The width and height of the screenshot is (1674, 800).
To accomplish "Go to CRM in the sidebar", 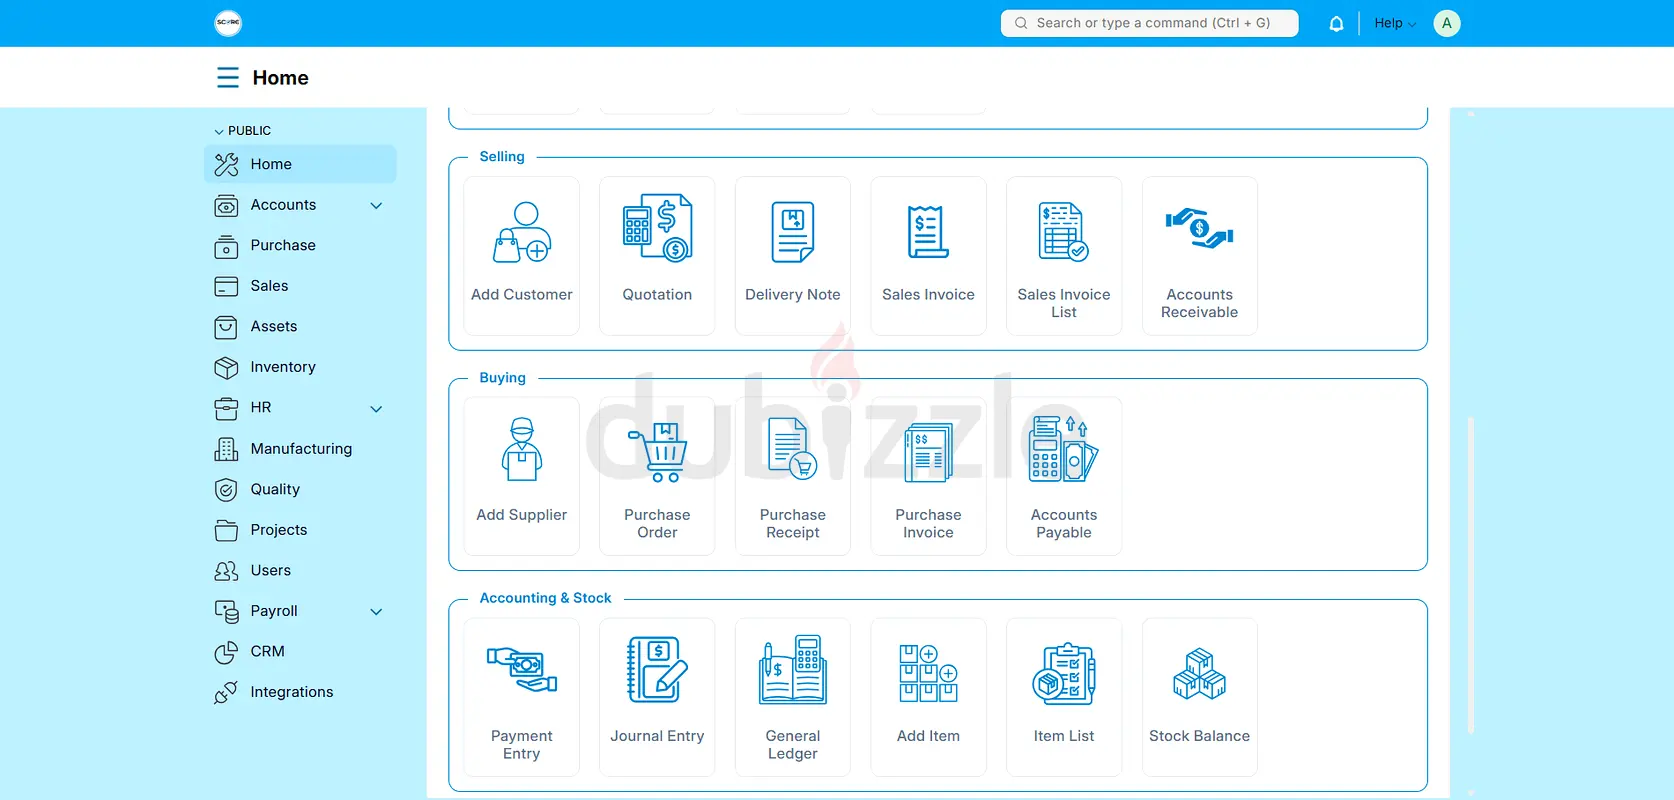I will (x=267, y=652).
